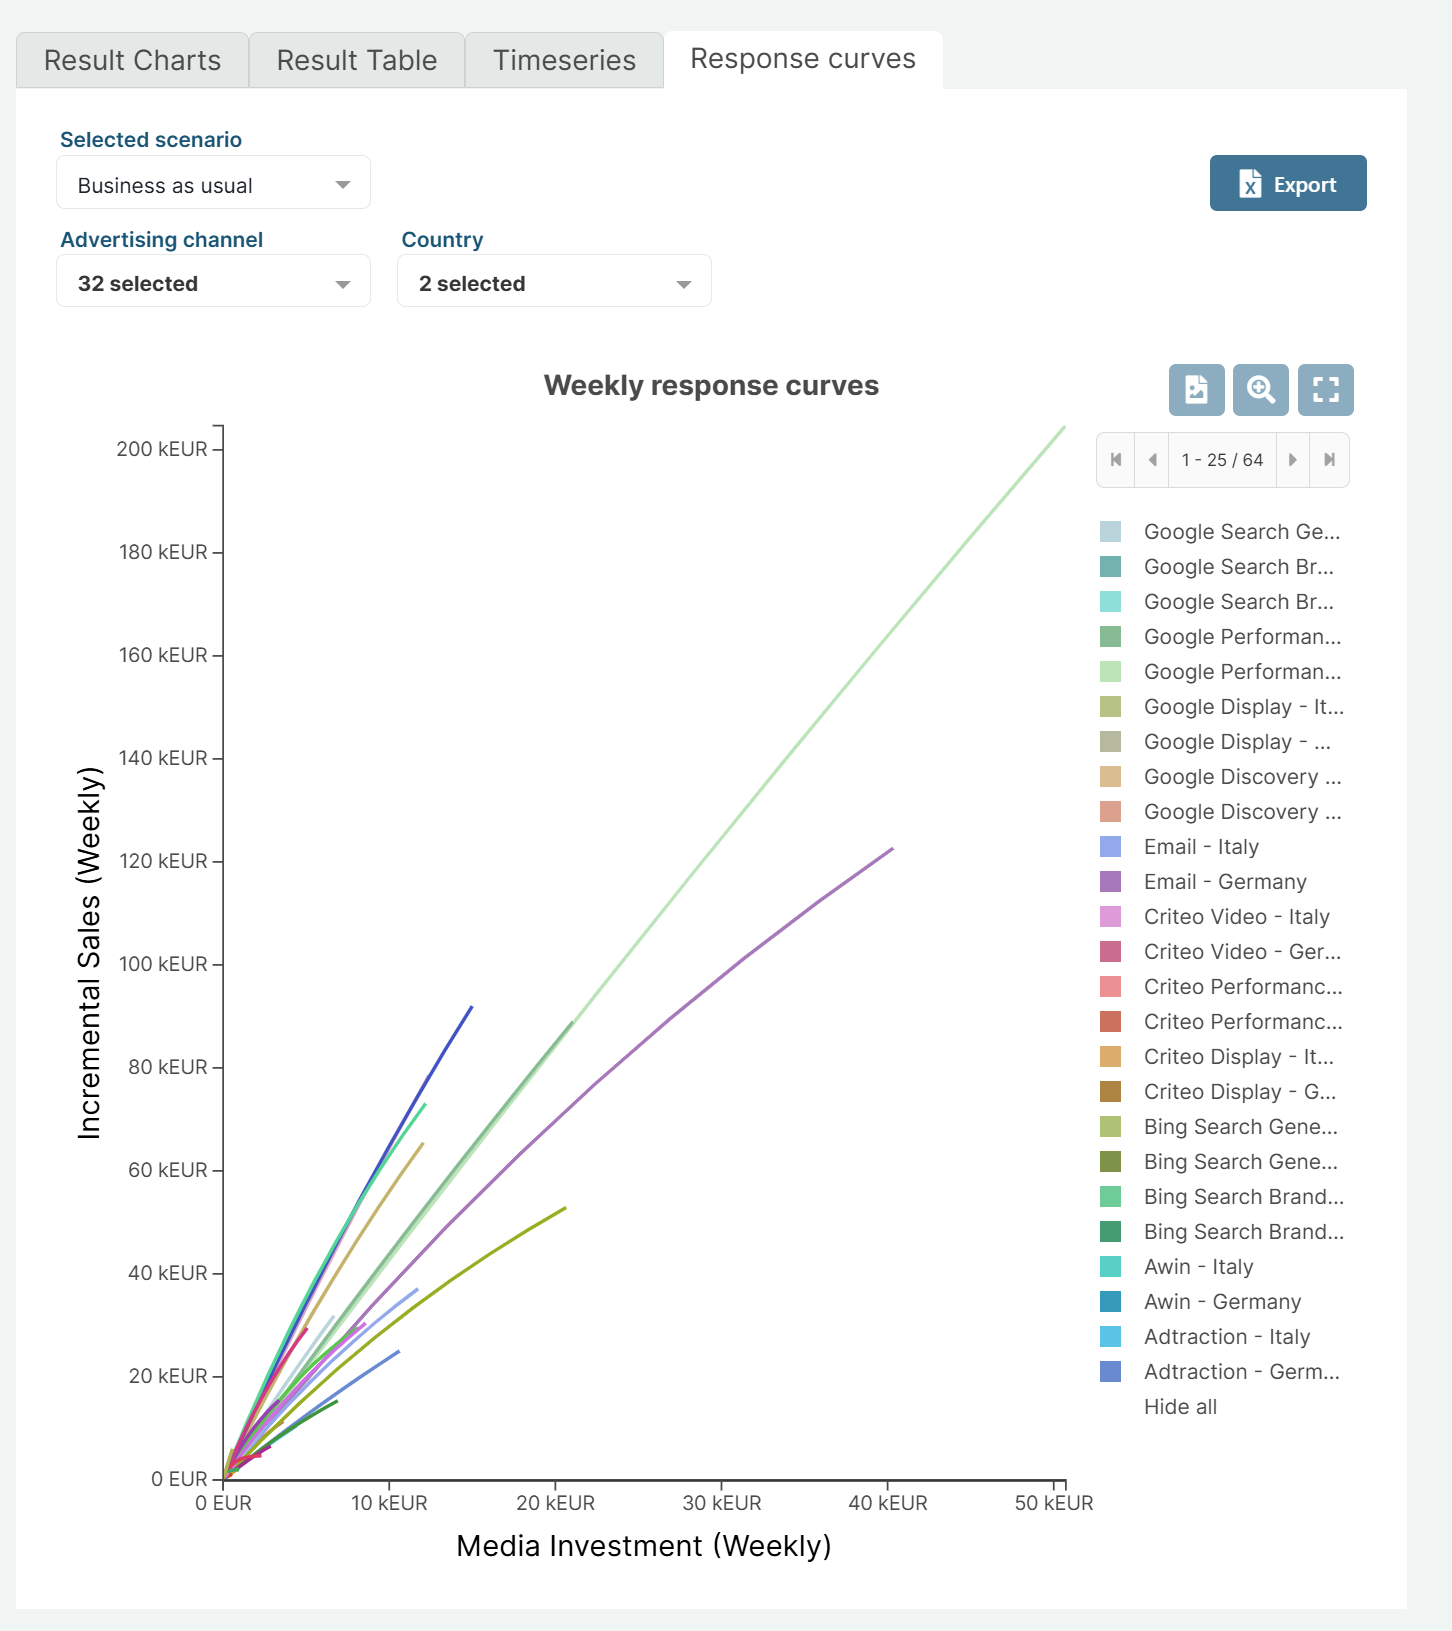
Task: Toggle Awin - Germany series in legend
Action: [1222, 1302]
